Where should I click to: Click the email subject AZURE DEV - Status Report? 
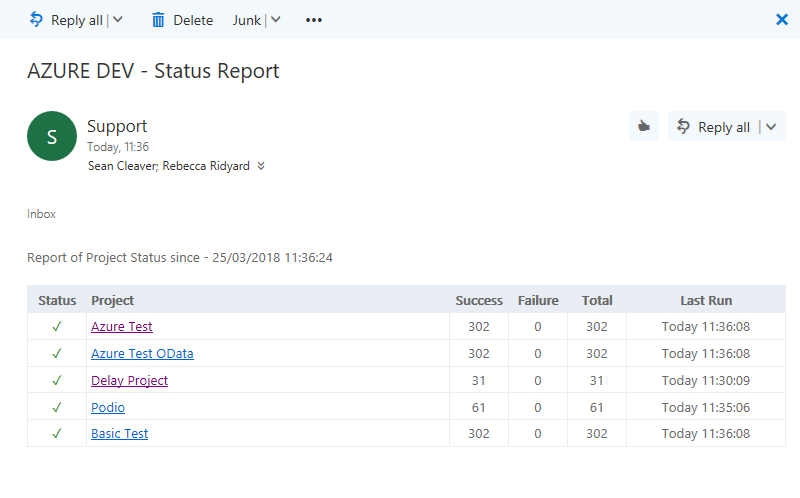click(153, 71)
